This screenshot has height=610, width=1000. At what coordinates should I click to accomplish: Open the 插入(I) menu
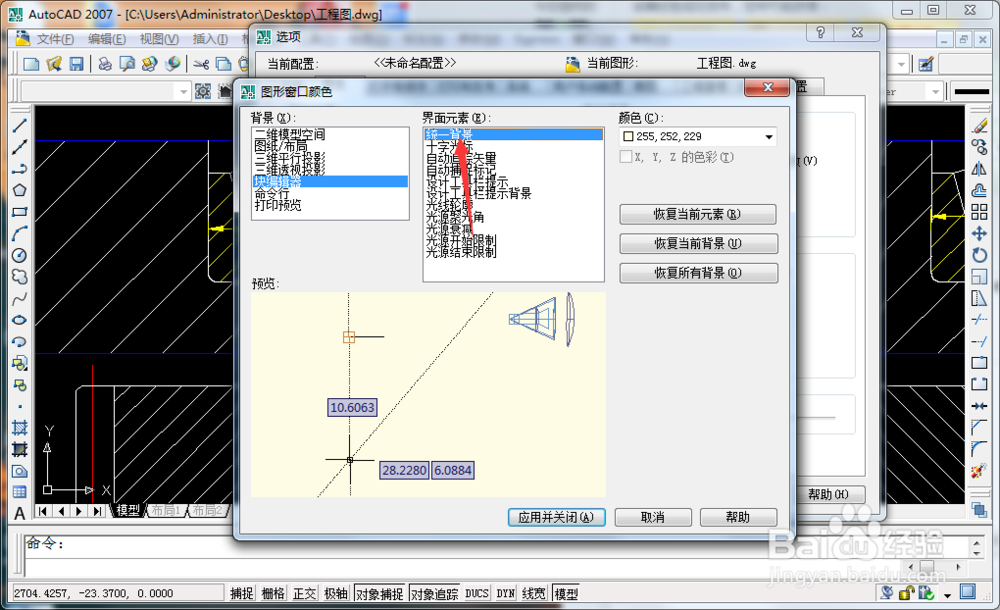[210, 39]
